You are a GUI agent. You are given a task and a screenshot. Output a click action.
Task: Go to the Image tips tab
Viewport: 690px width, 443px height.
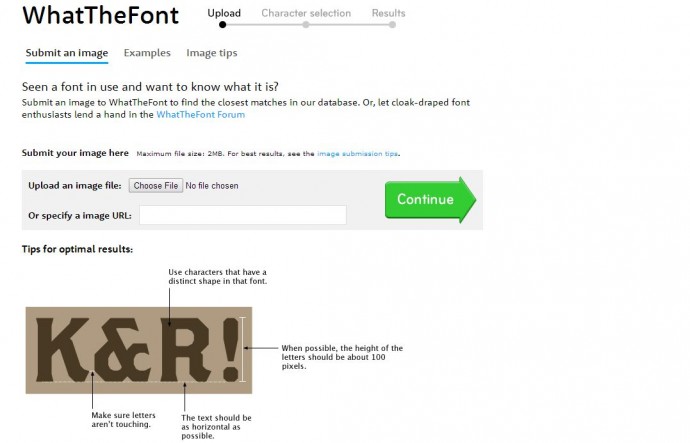tap(212, 53)
